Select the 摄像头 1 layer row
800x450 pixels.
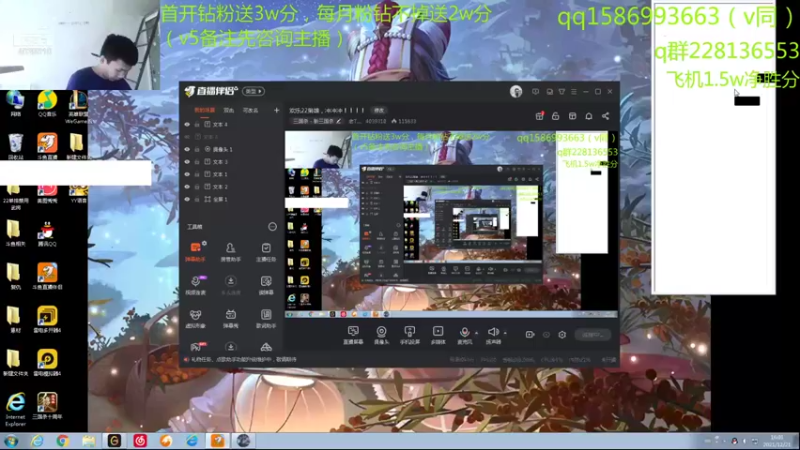tap(231, 149)
